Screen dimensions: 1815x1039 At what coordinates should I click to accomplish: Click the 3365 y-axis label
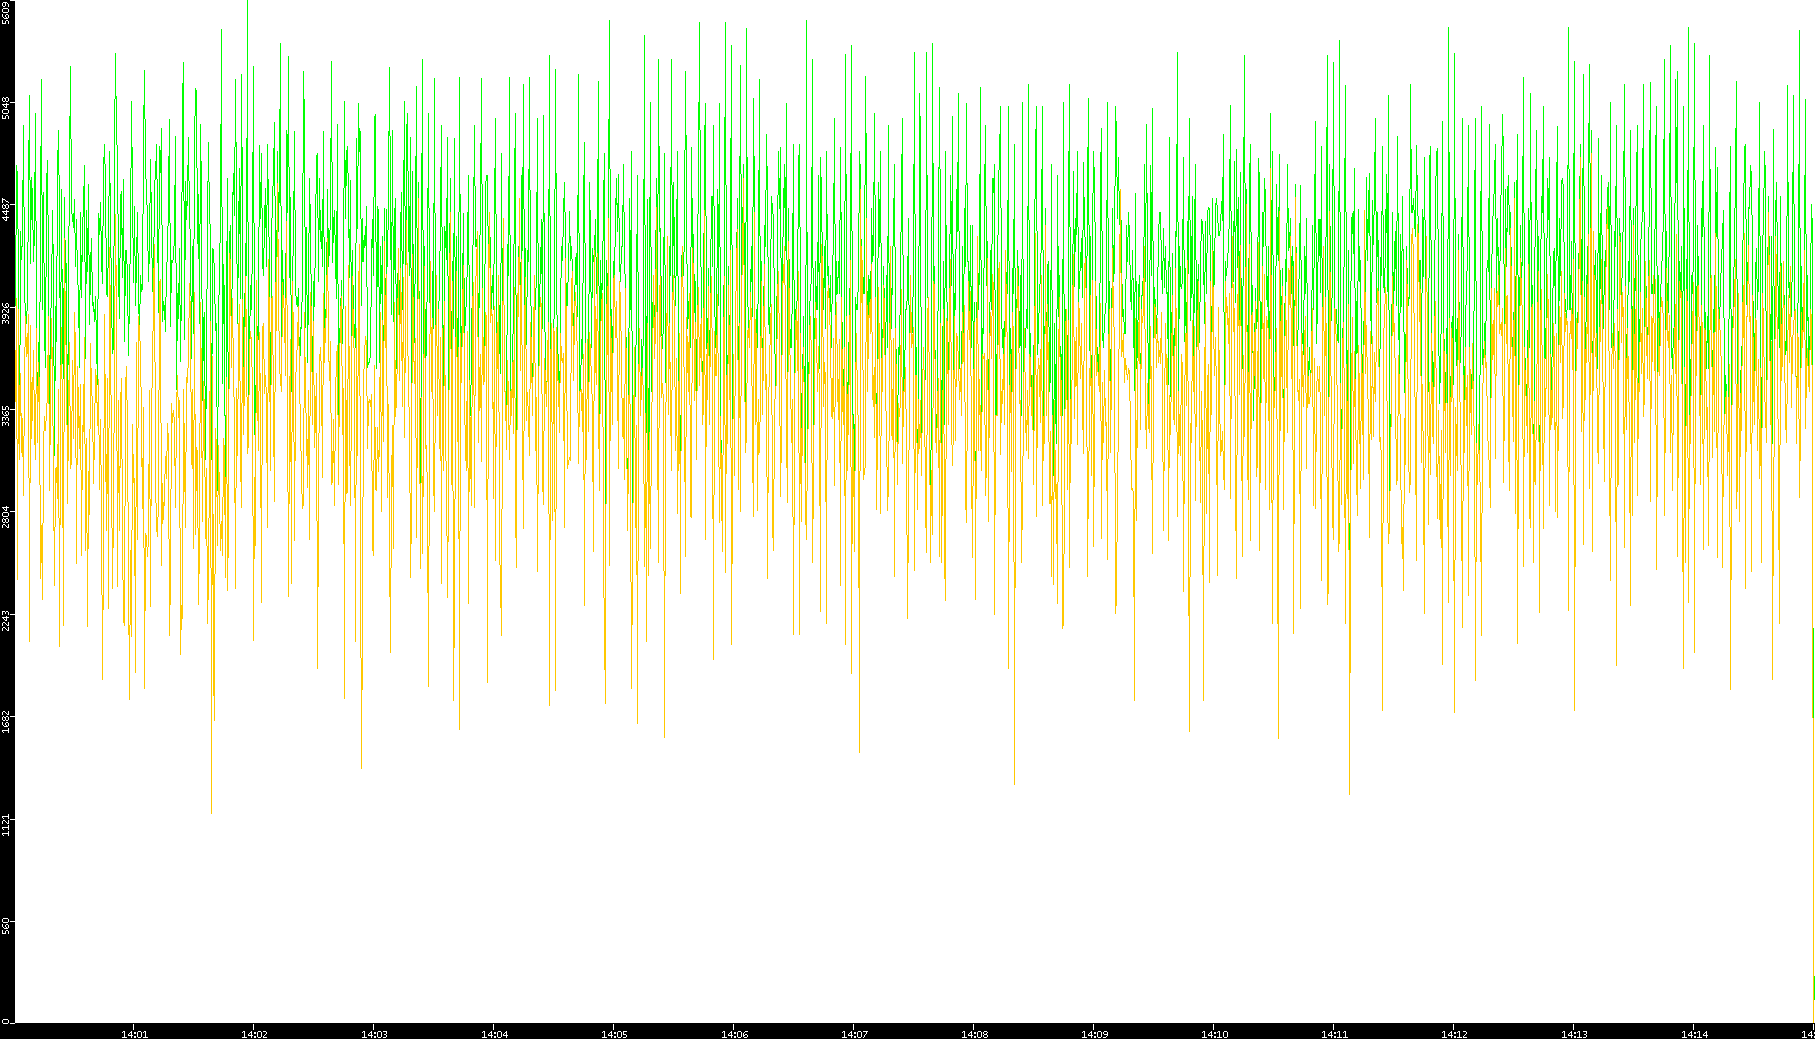pyautogui.click(x=6, y=415)
